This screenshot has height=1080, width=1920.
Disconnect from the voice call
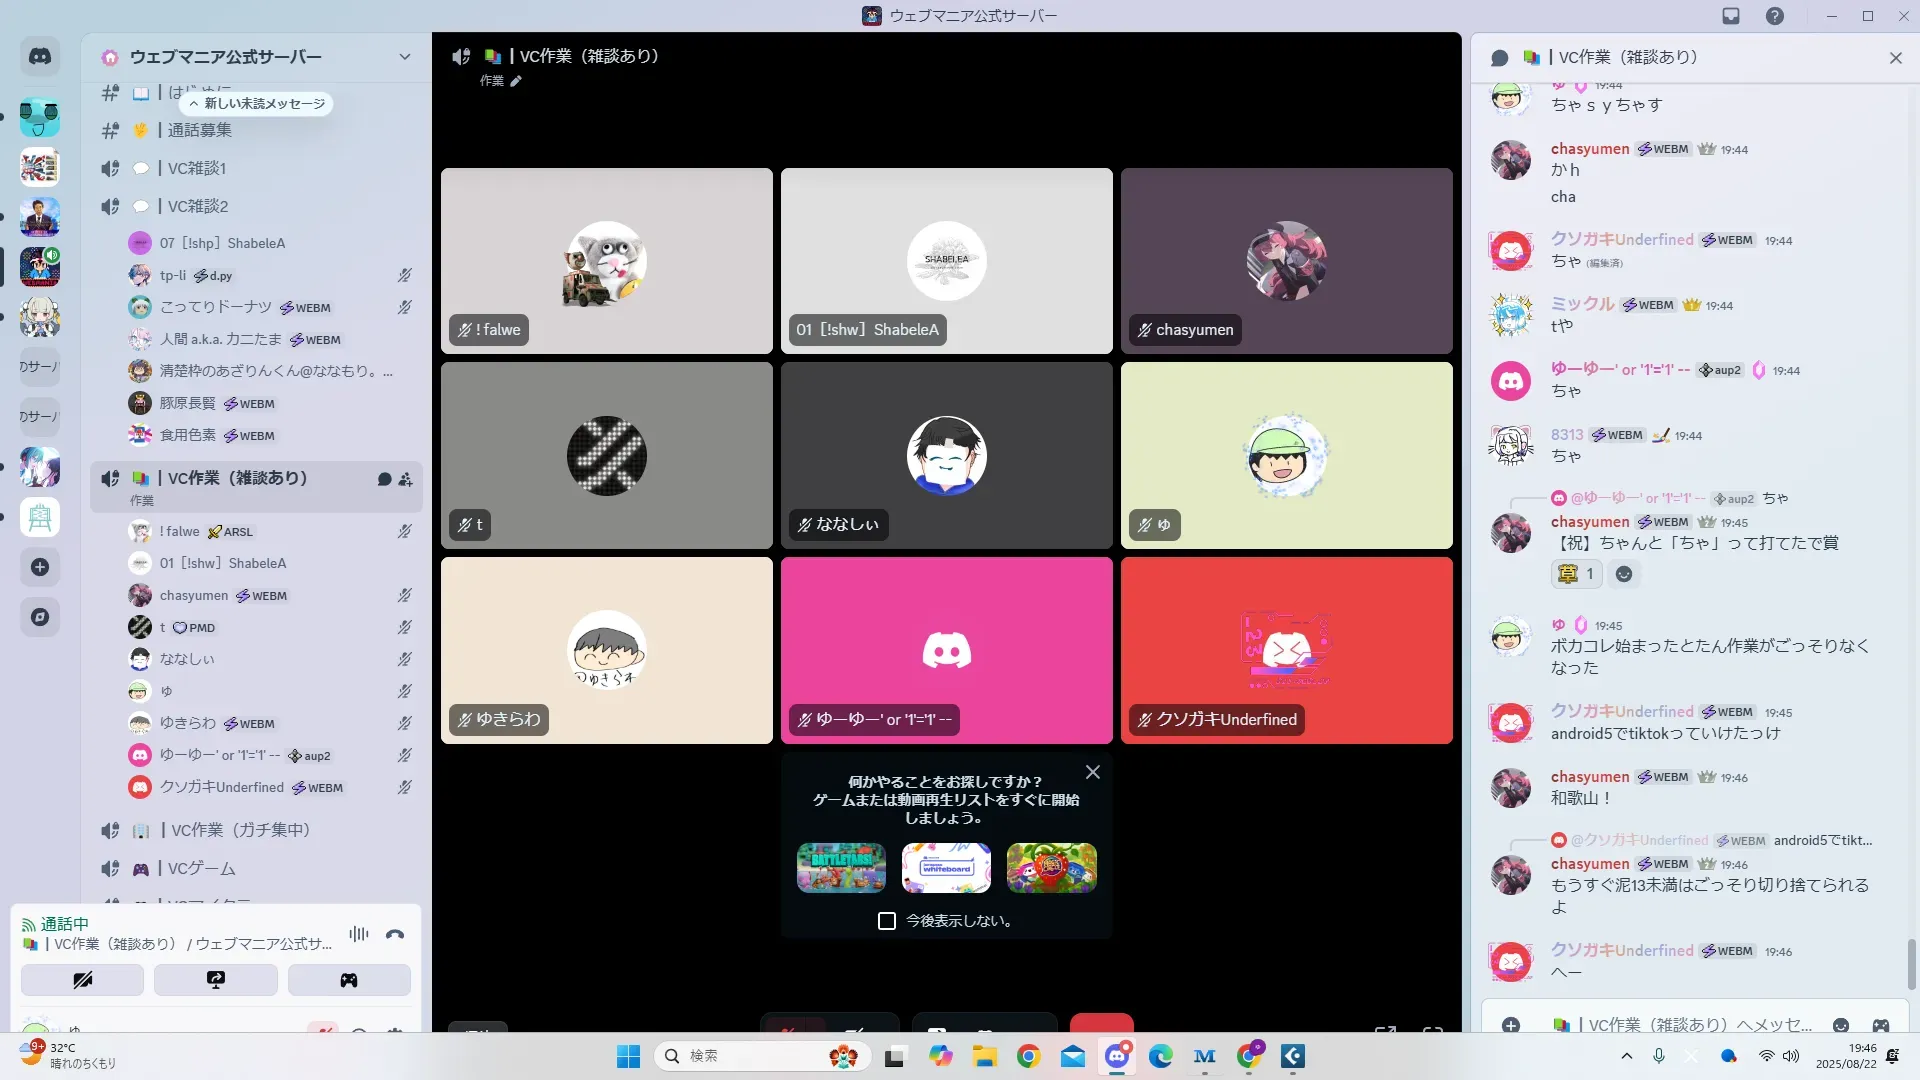pyautogui.click(x=395, y=935)
